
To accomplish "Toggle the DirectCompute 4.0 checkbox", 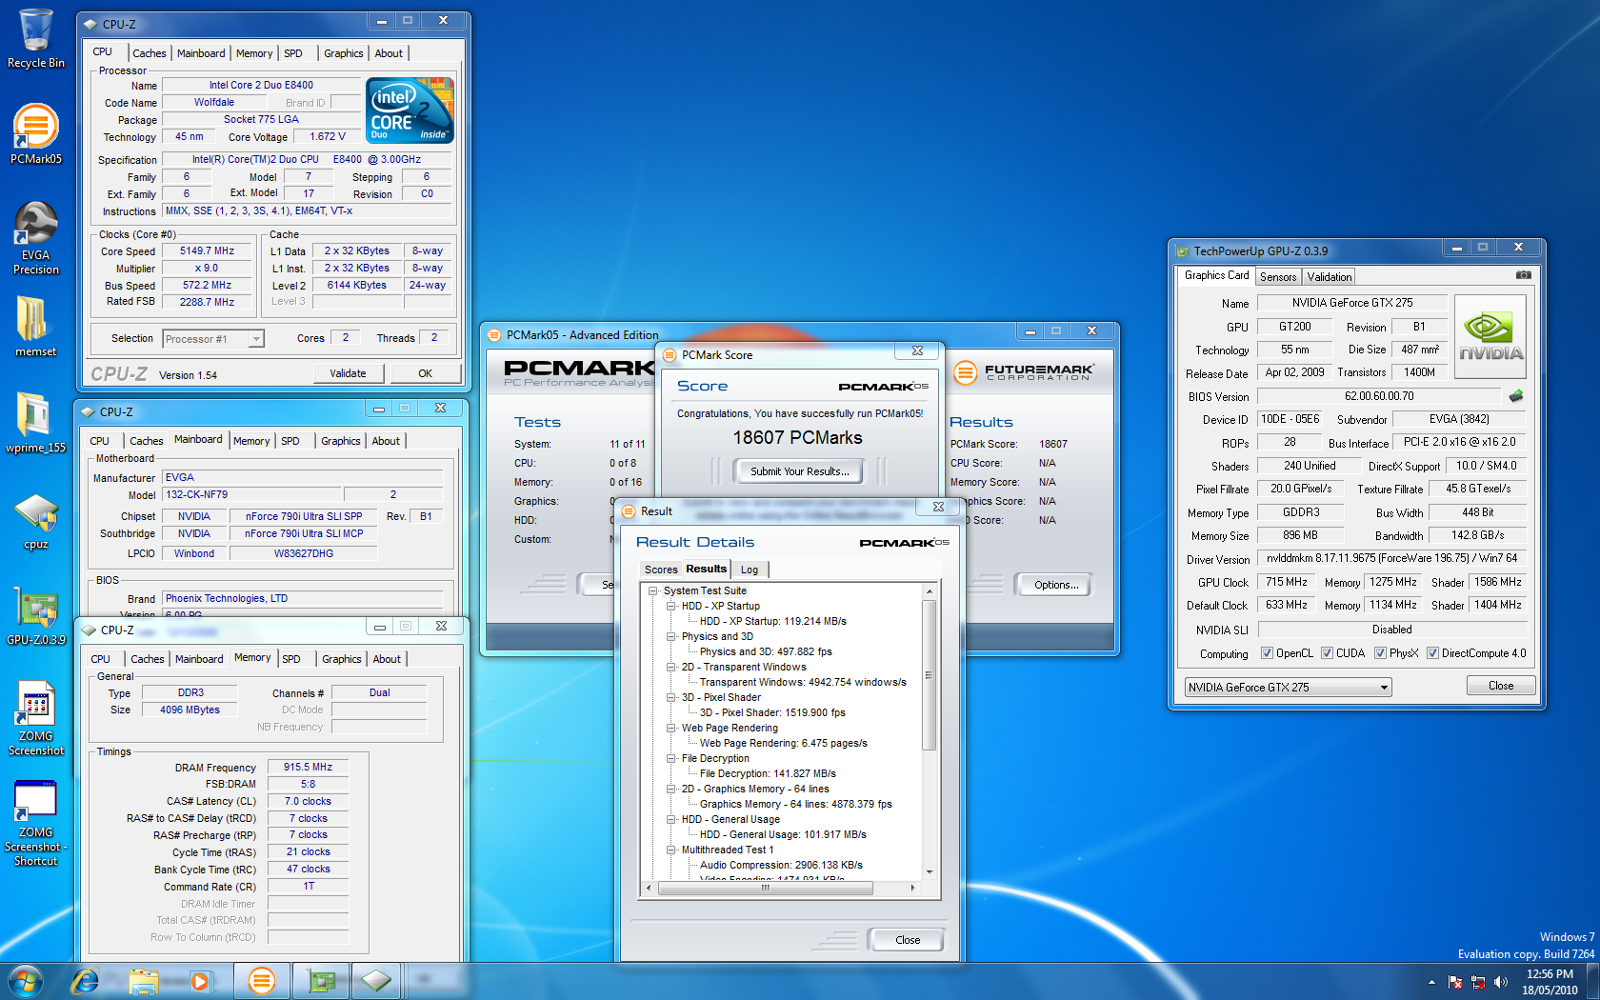I will [x=1432, y=653].
